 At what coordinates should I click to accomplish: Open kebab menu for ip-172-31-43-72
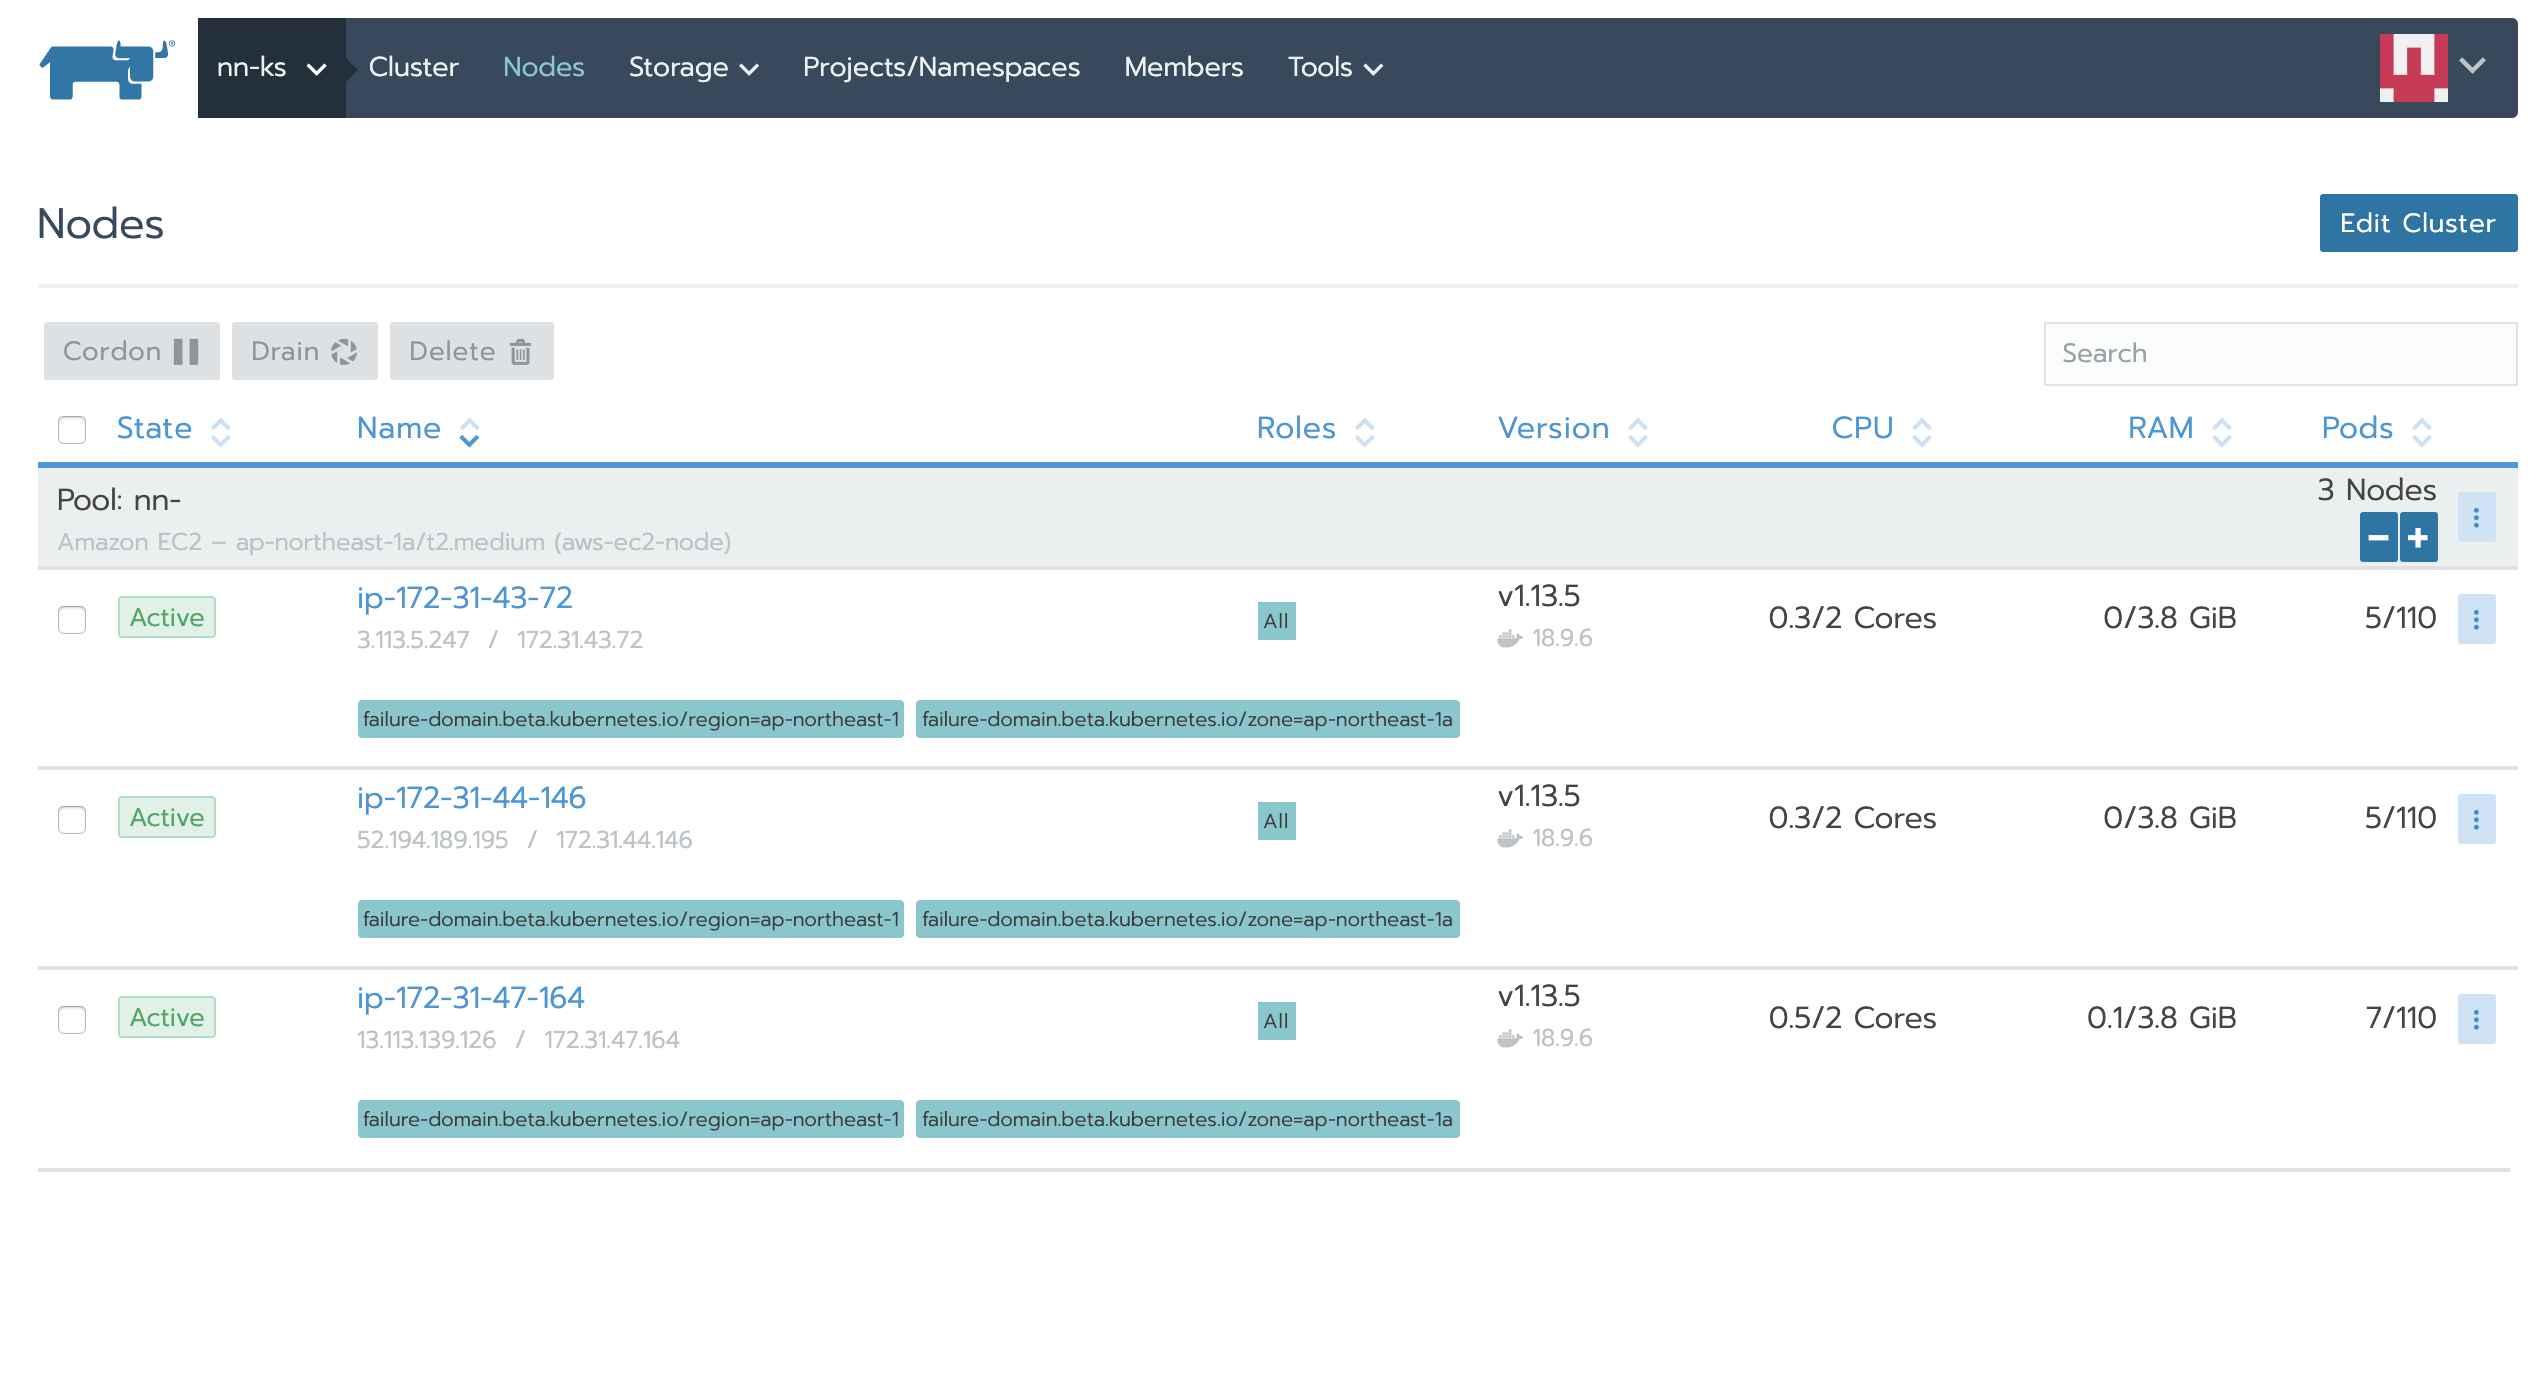[x=2476, y=619]
